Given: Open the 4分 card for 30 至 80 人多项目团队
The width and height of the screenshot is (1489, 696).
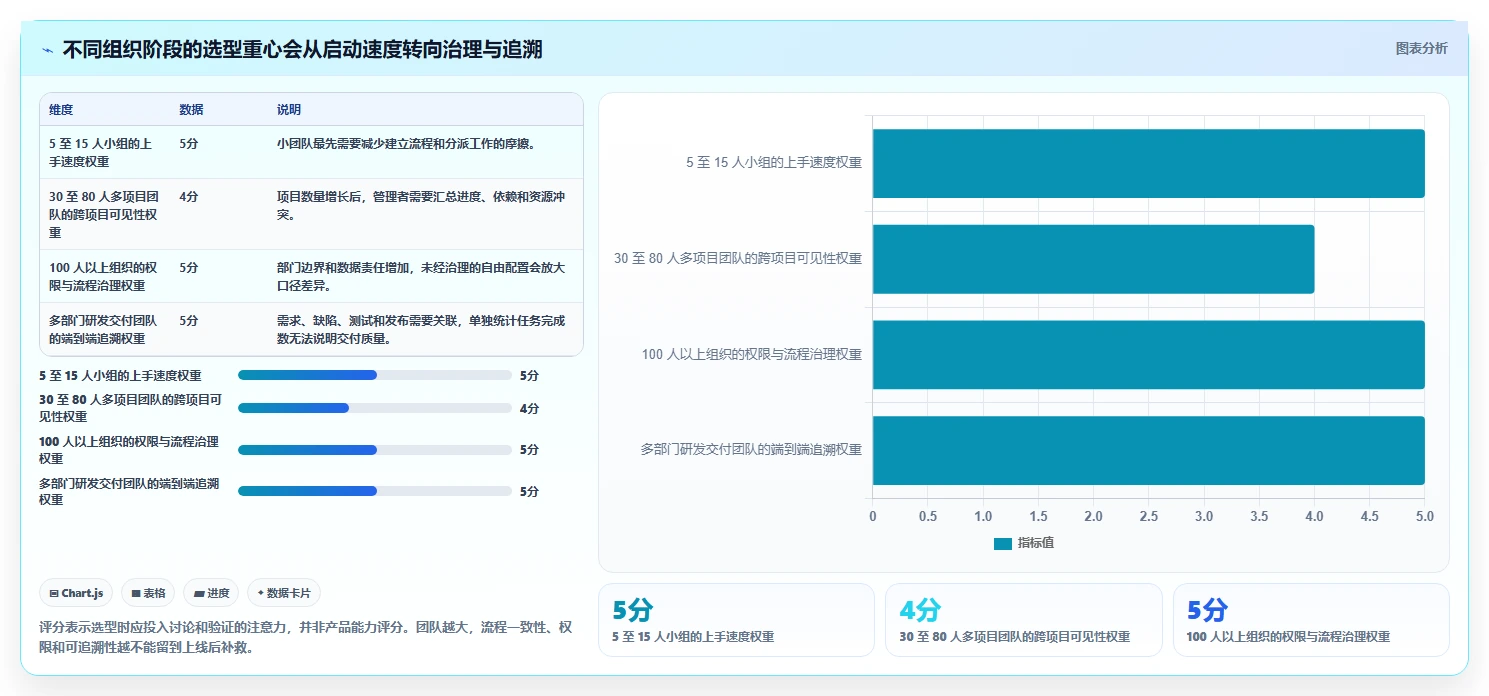Looking at the screenshot, I should [1024, 620].
